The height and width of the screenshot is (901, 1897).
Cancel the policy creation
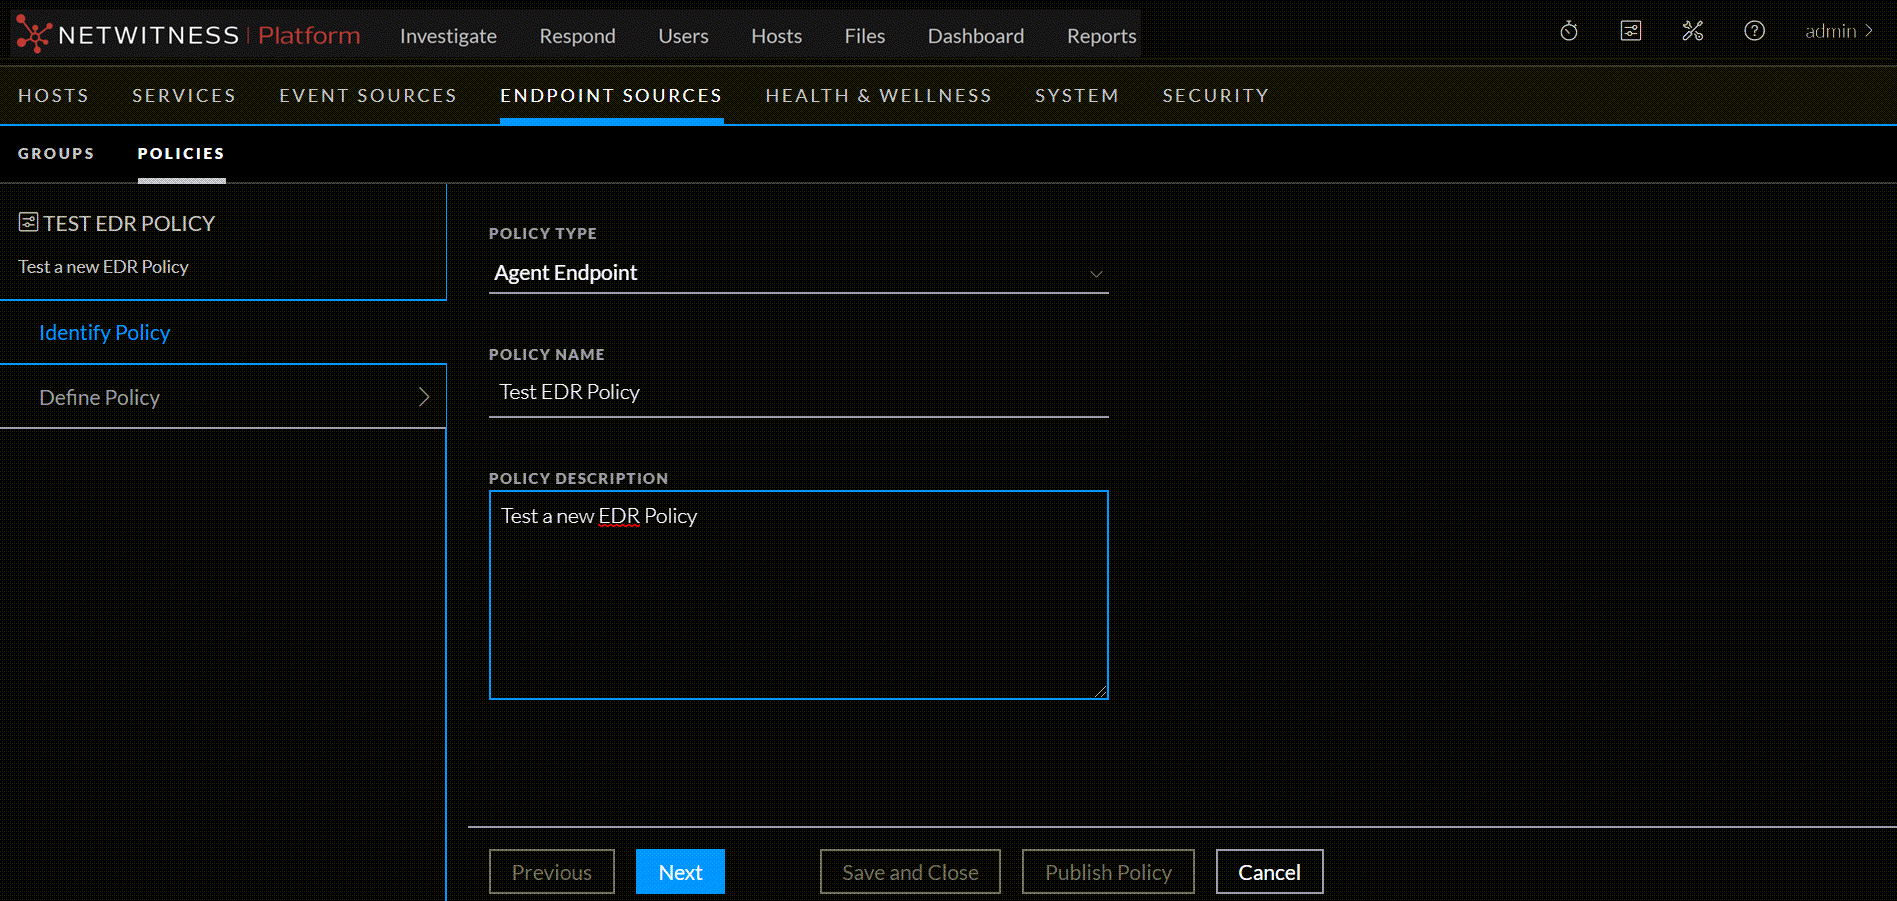[x=1269, y=872]
